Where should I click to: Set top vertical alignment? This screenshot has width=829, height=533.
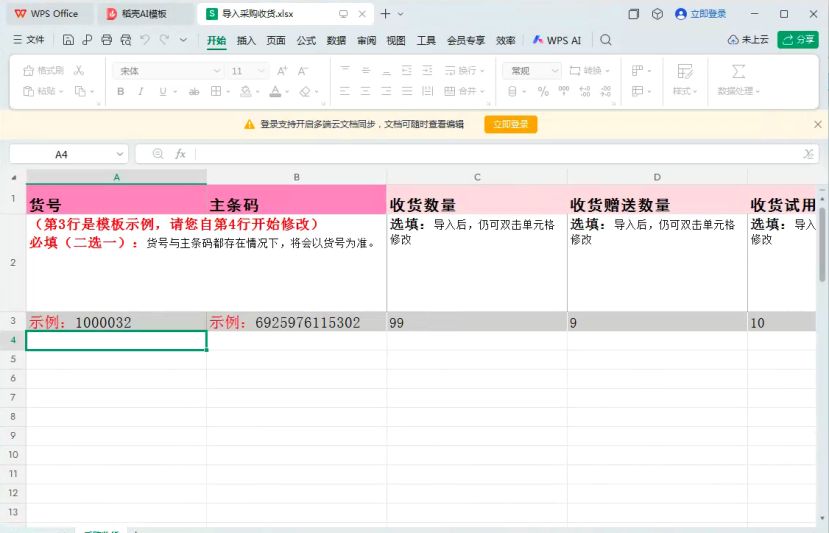(x=345, y=70)
